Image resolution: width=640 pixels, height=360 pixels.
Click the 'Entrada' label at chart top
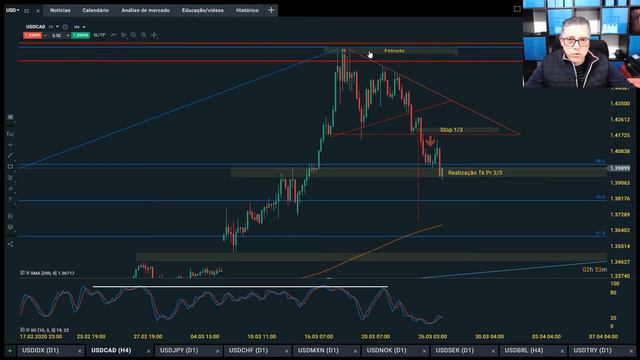click(394, 51)
